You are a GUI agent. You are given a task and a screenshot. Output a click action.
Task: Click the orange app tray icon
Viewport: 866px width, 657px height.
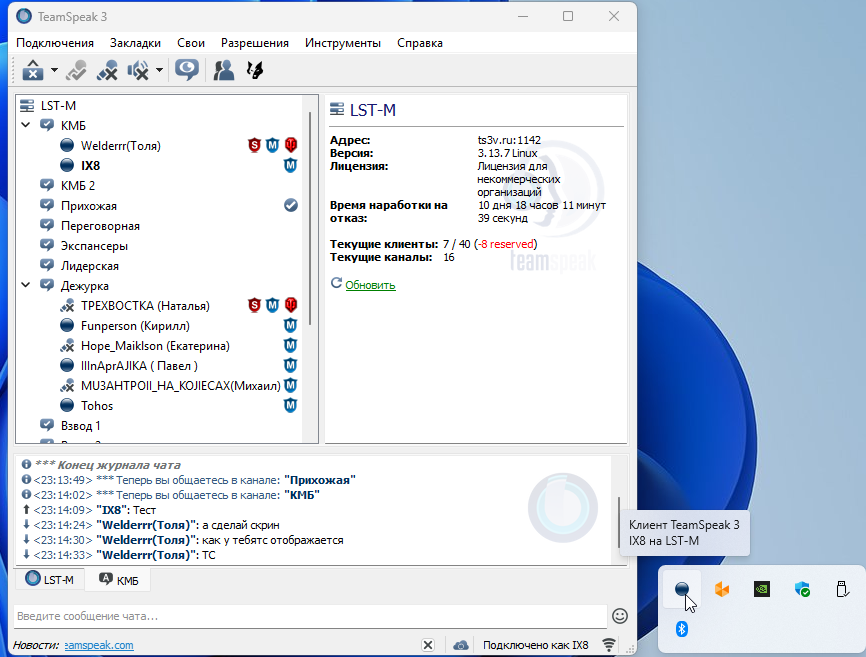[x=722, y=589]
